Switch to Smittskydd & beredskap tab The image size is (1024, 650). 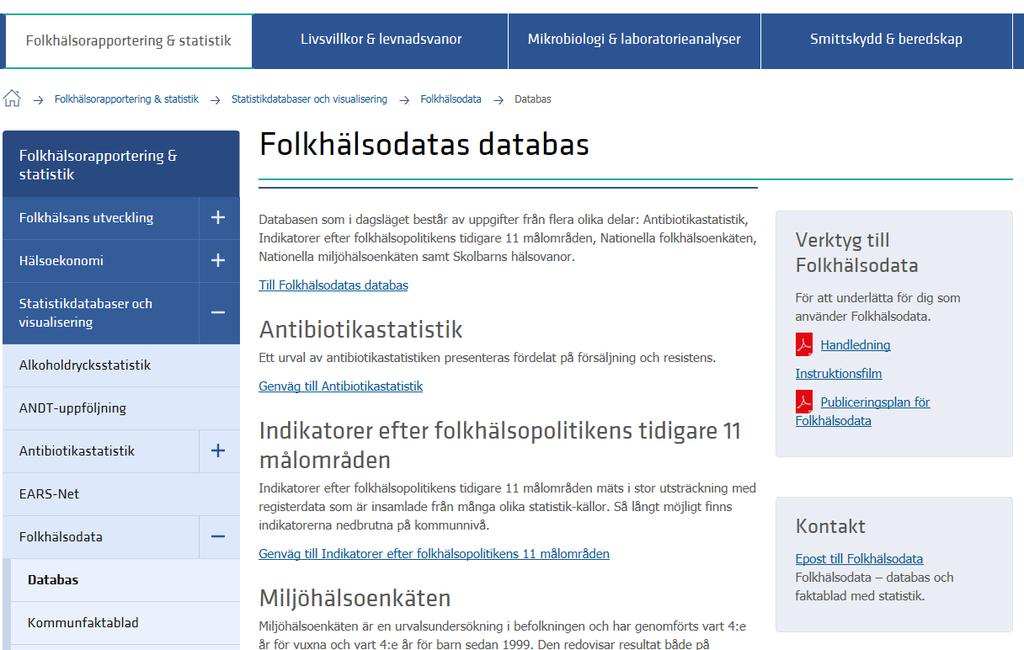point(886,39)
